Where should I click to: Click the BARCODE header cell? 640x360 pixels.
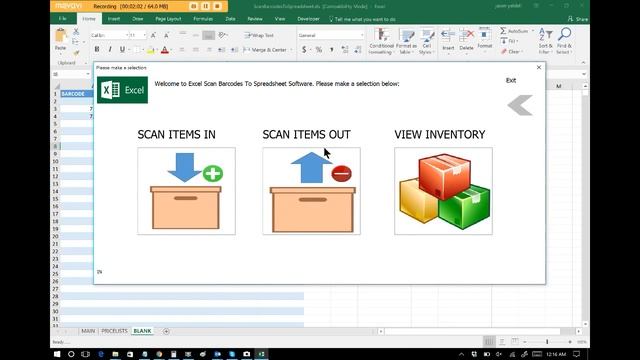pos(77,94)
